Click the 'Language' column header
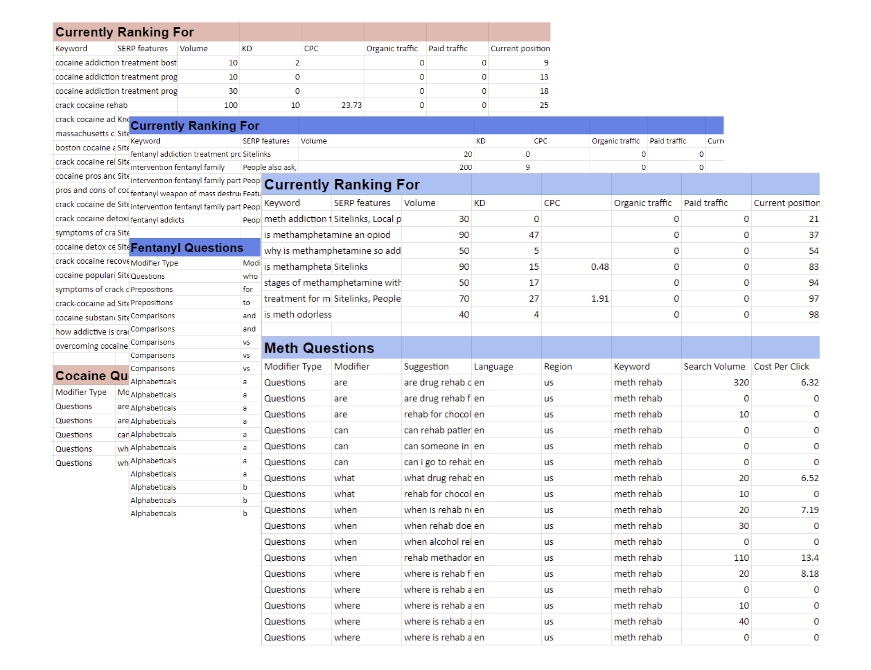This screenshot has width=871, height=670. (493, 367)
